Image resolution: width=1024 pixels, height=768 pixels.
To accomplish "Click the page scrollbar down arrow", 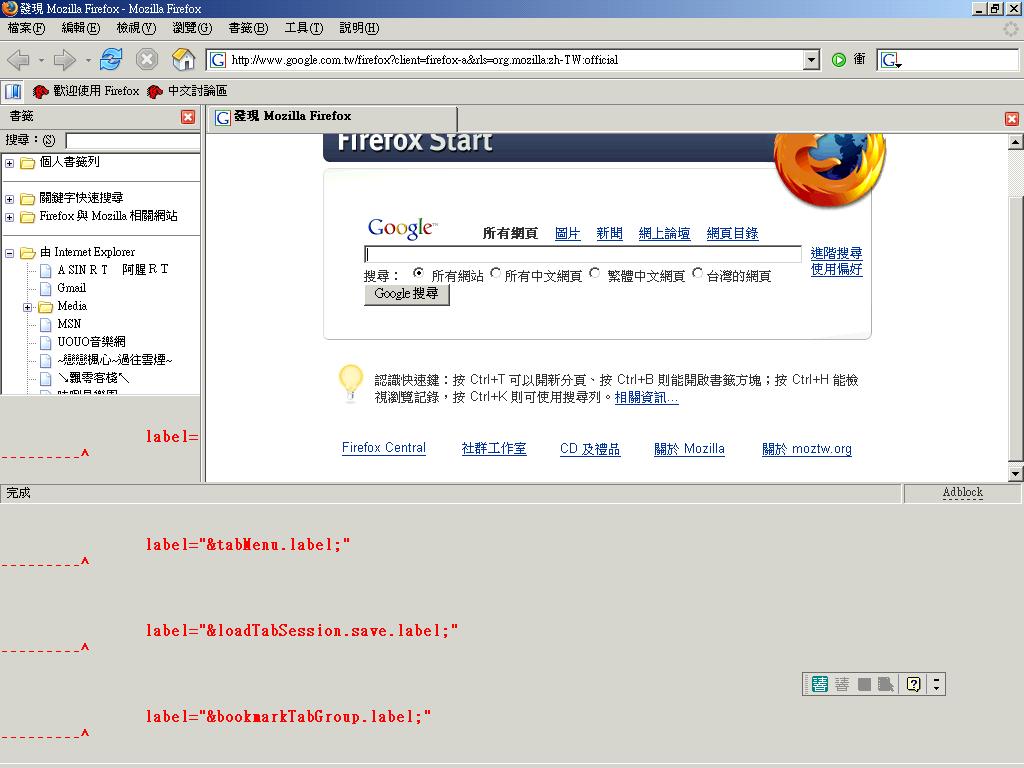I will coord(1016,474).
